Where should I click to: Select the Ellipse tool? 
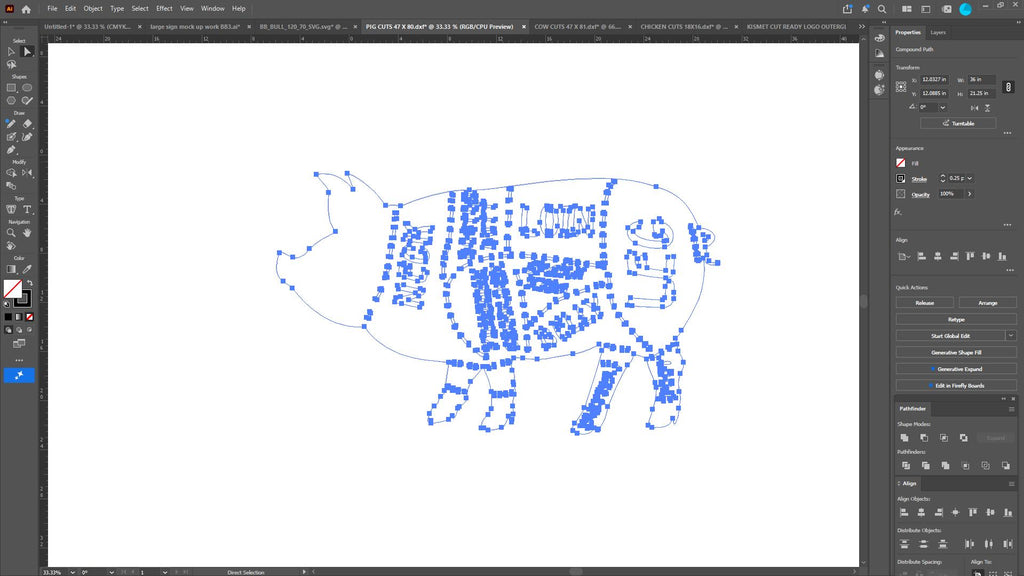click(x=27, y=88)
